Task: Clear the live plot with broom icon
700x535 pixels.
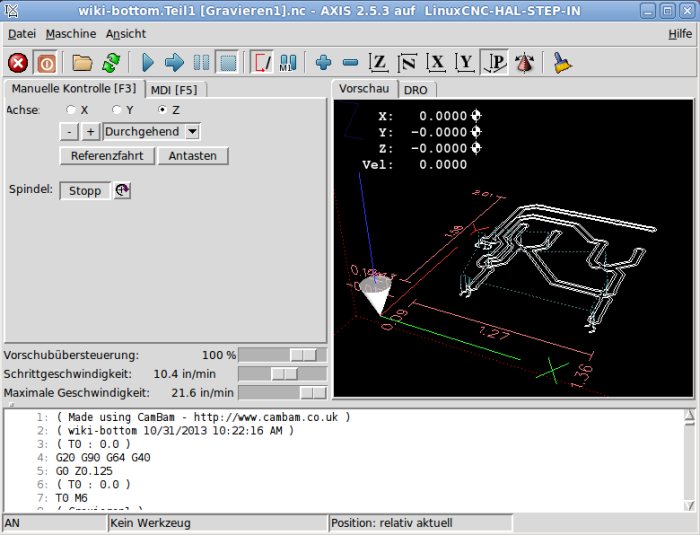Action: tap(563, 63)
